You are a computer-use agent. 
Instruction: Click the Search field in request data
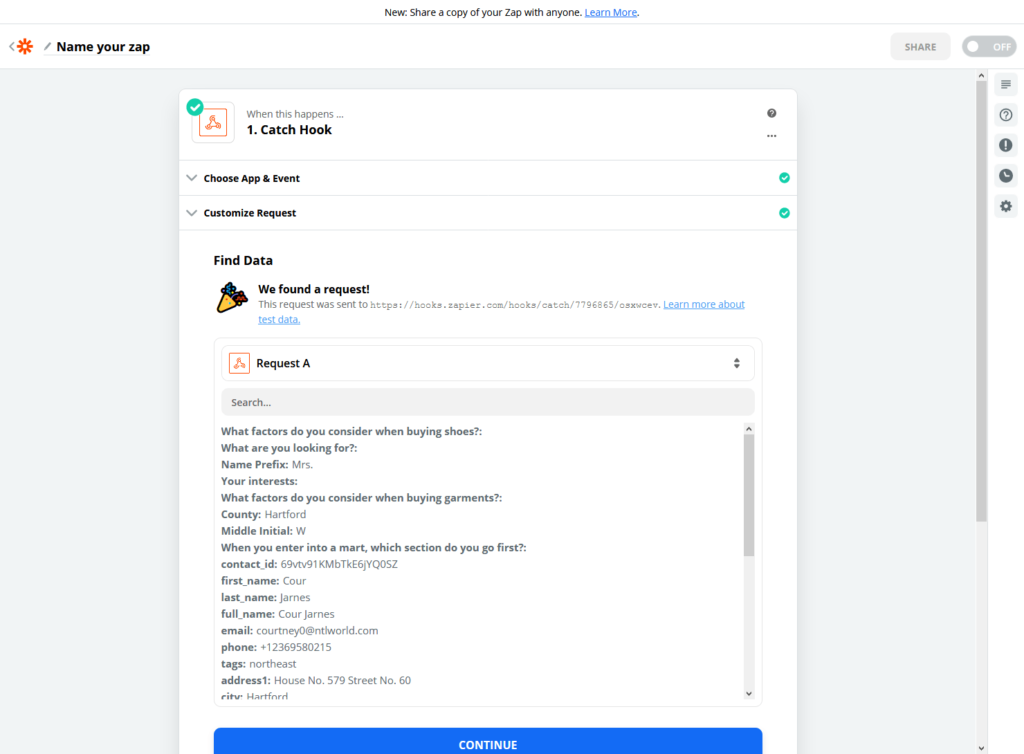[x=488, y=402]
